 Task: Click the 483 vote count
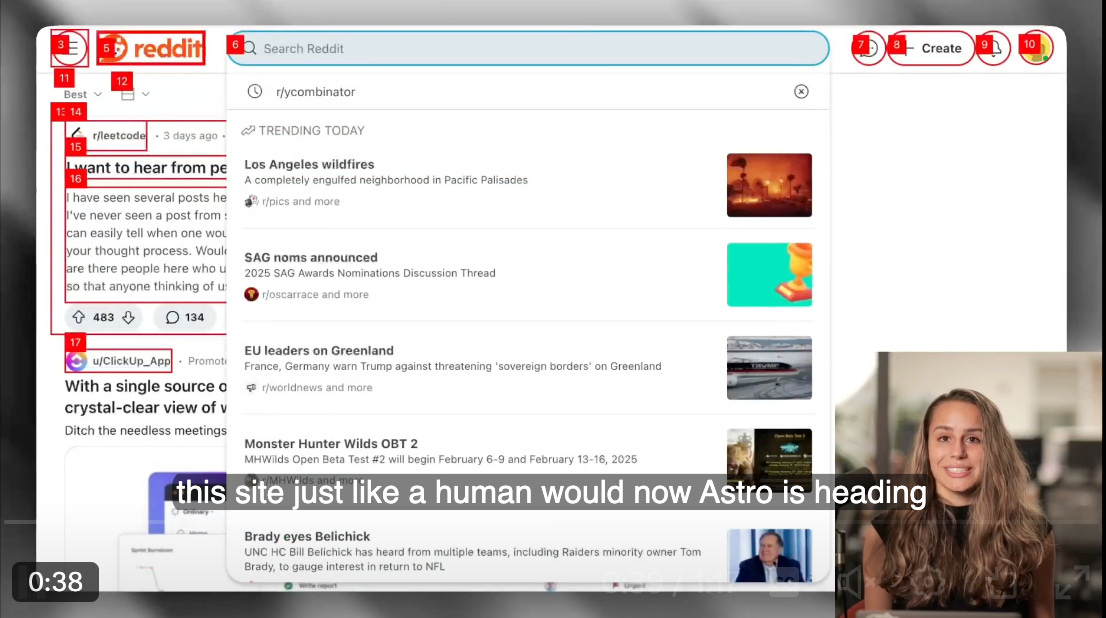pos(103,317)
